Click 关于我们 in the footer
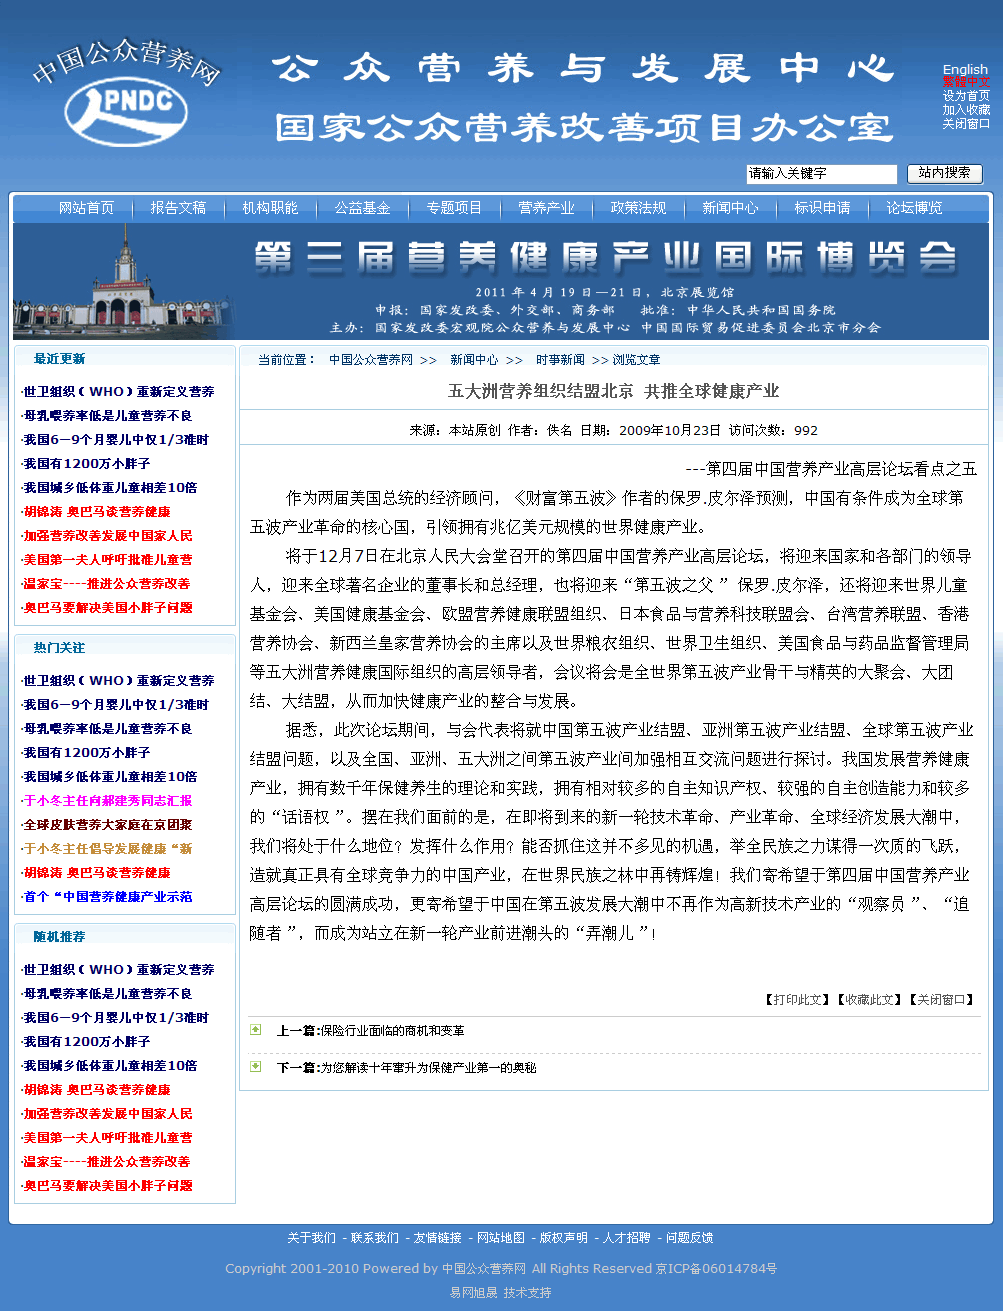The width and height of the screenshot is (1003, 1311). point(312,1238)
